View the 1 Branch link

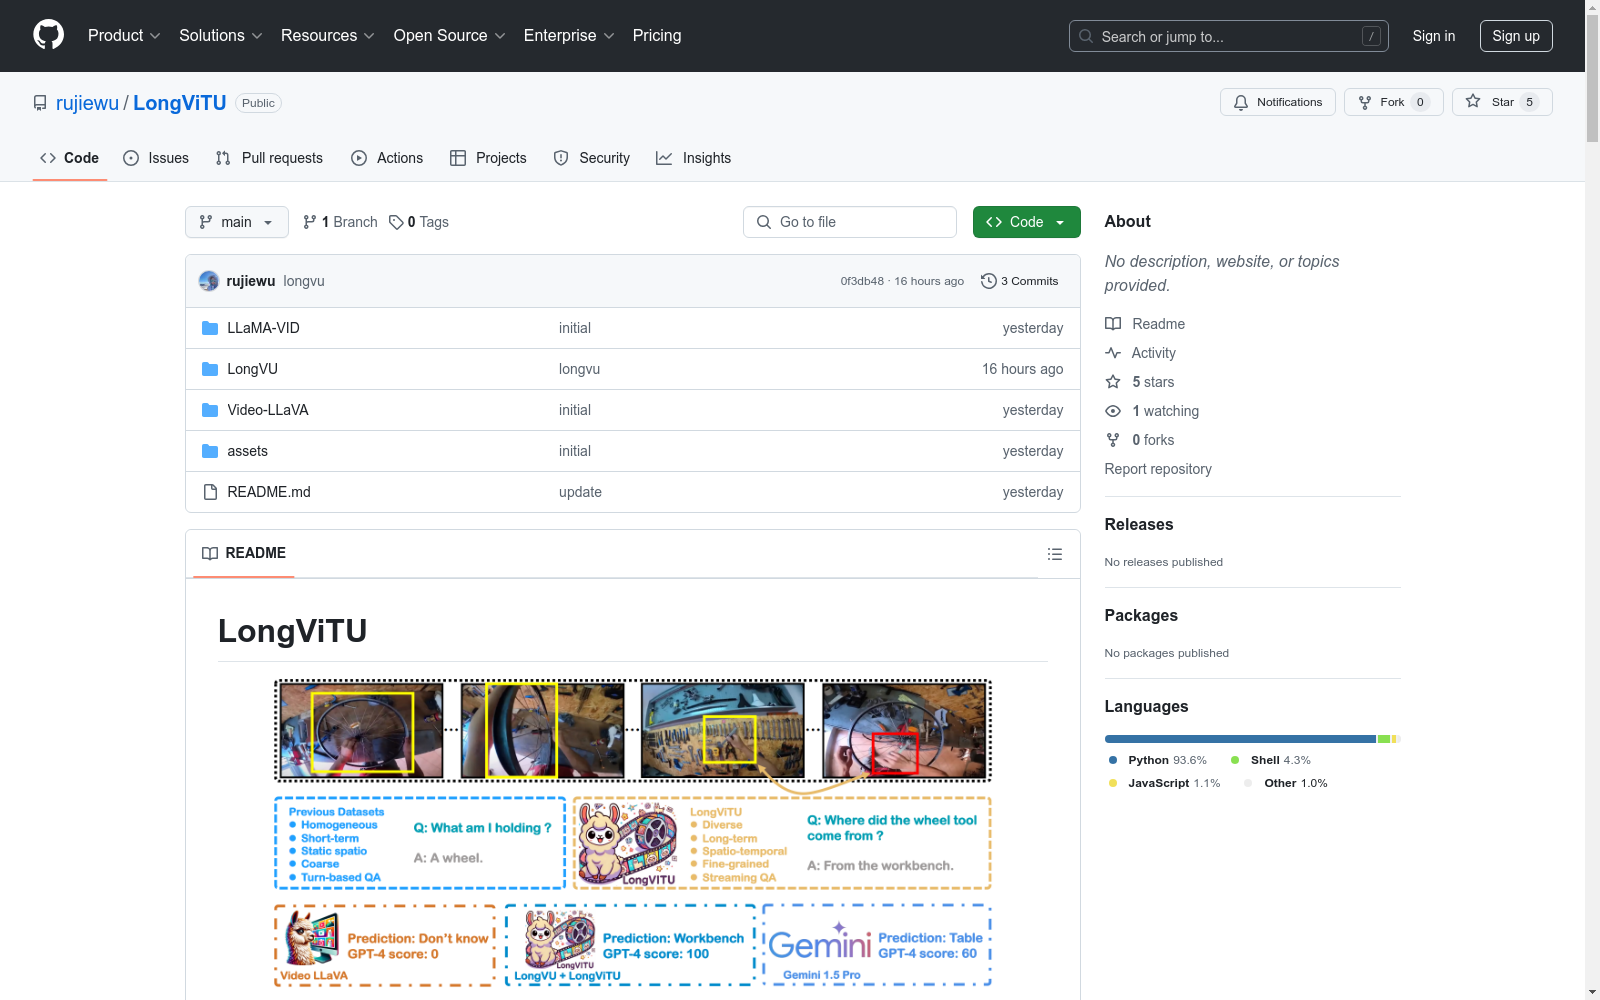[340, 222]
